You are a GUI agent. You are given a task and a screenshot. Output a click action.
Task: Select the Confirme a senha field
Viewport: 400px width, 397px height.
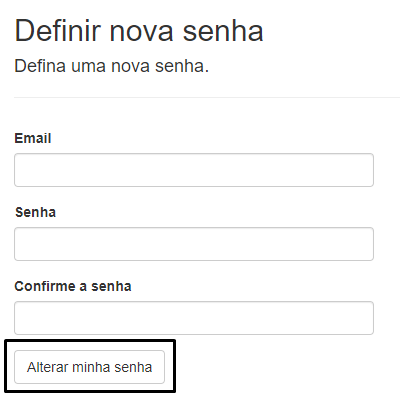(194, 318)
